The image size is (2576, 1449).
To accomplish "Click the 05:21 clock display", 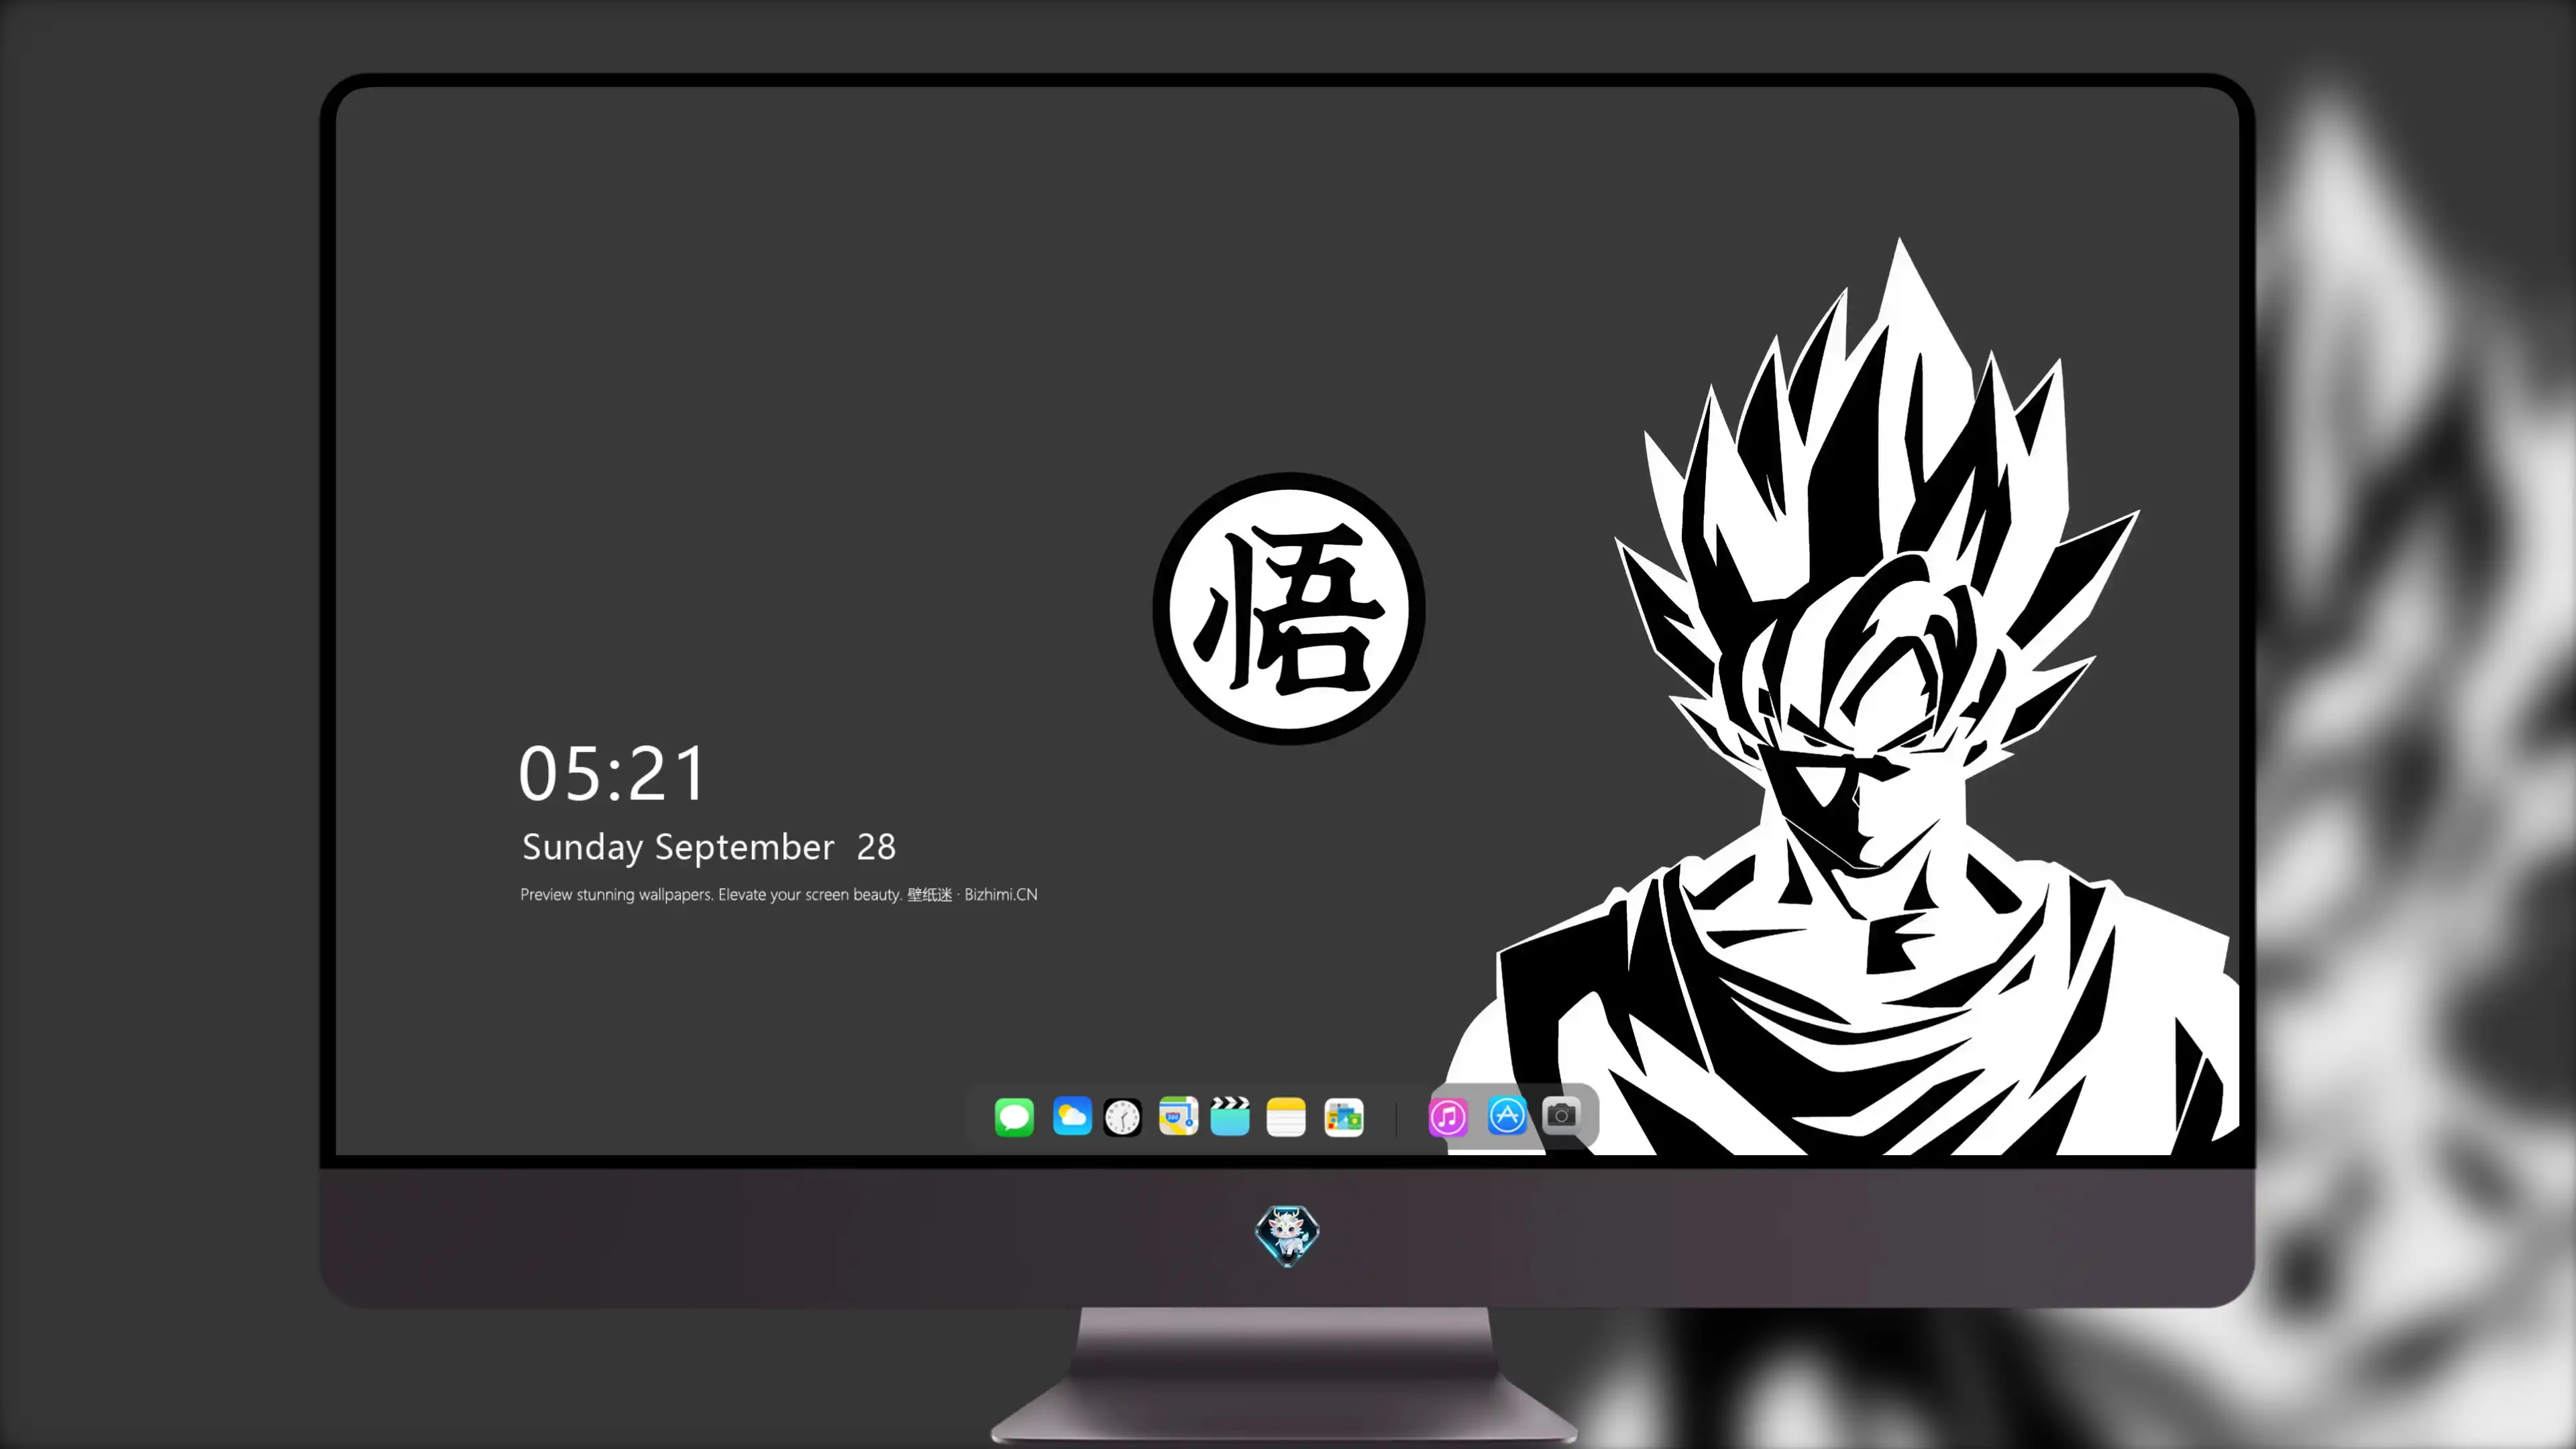I will (612, 773).
